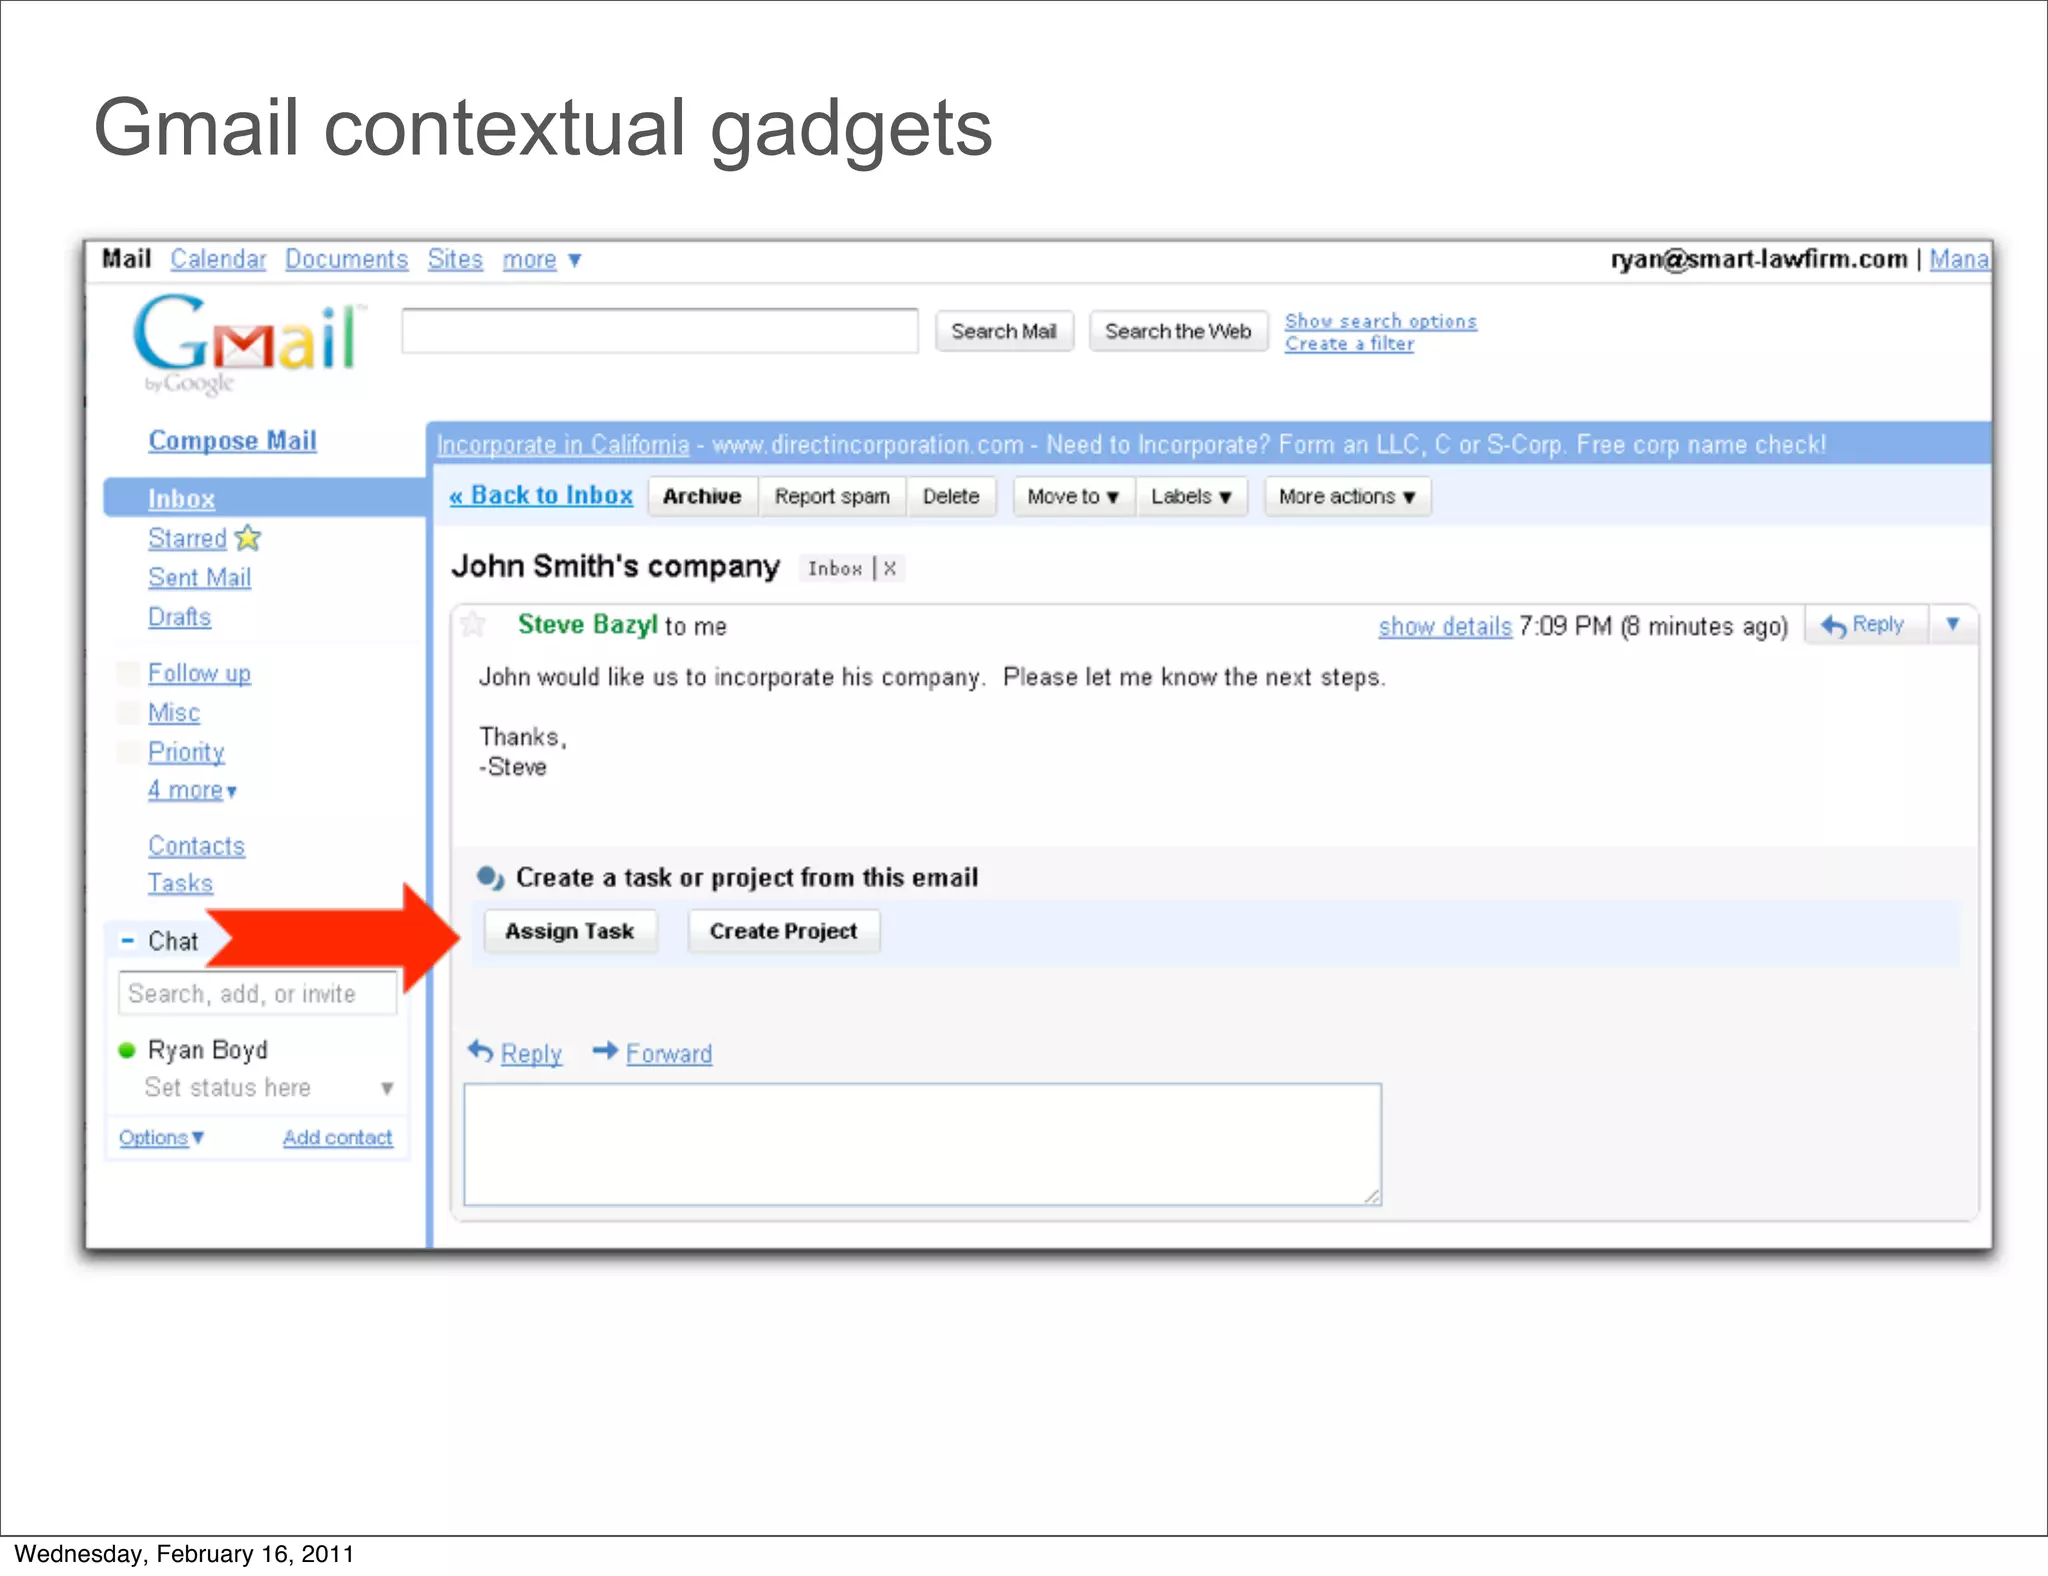Click Show search options
The width and height of the screenshot is (2048, 1576).
[x=1380, y=321]
